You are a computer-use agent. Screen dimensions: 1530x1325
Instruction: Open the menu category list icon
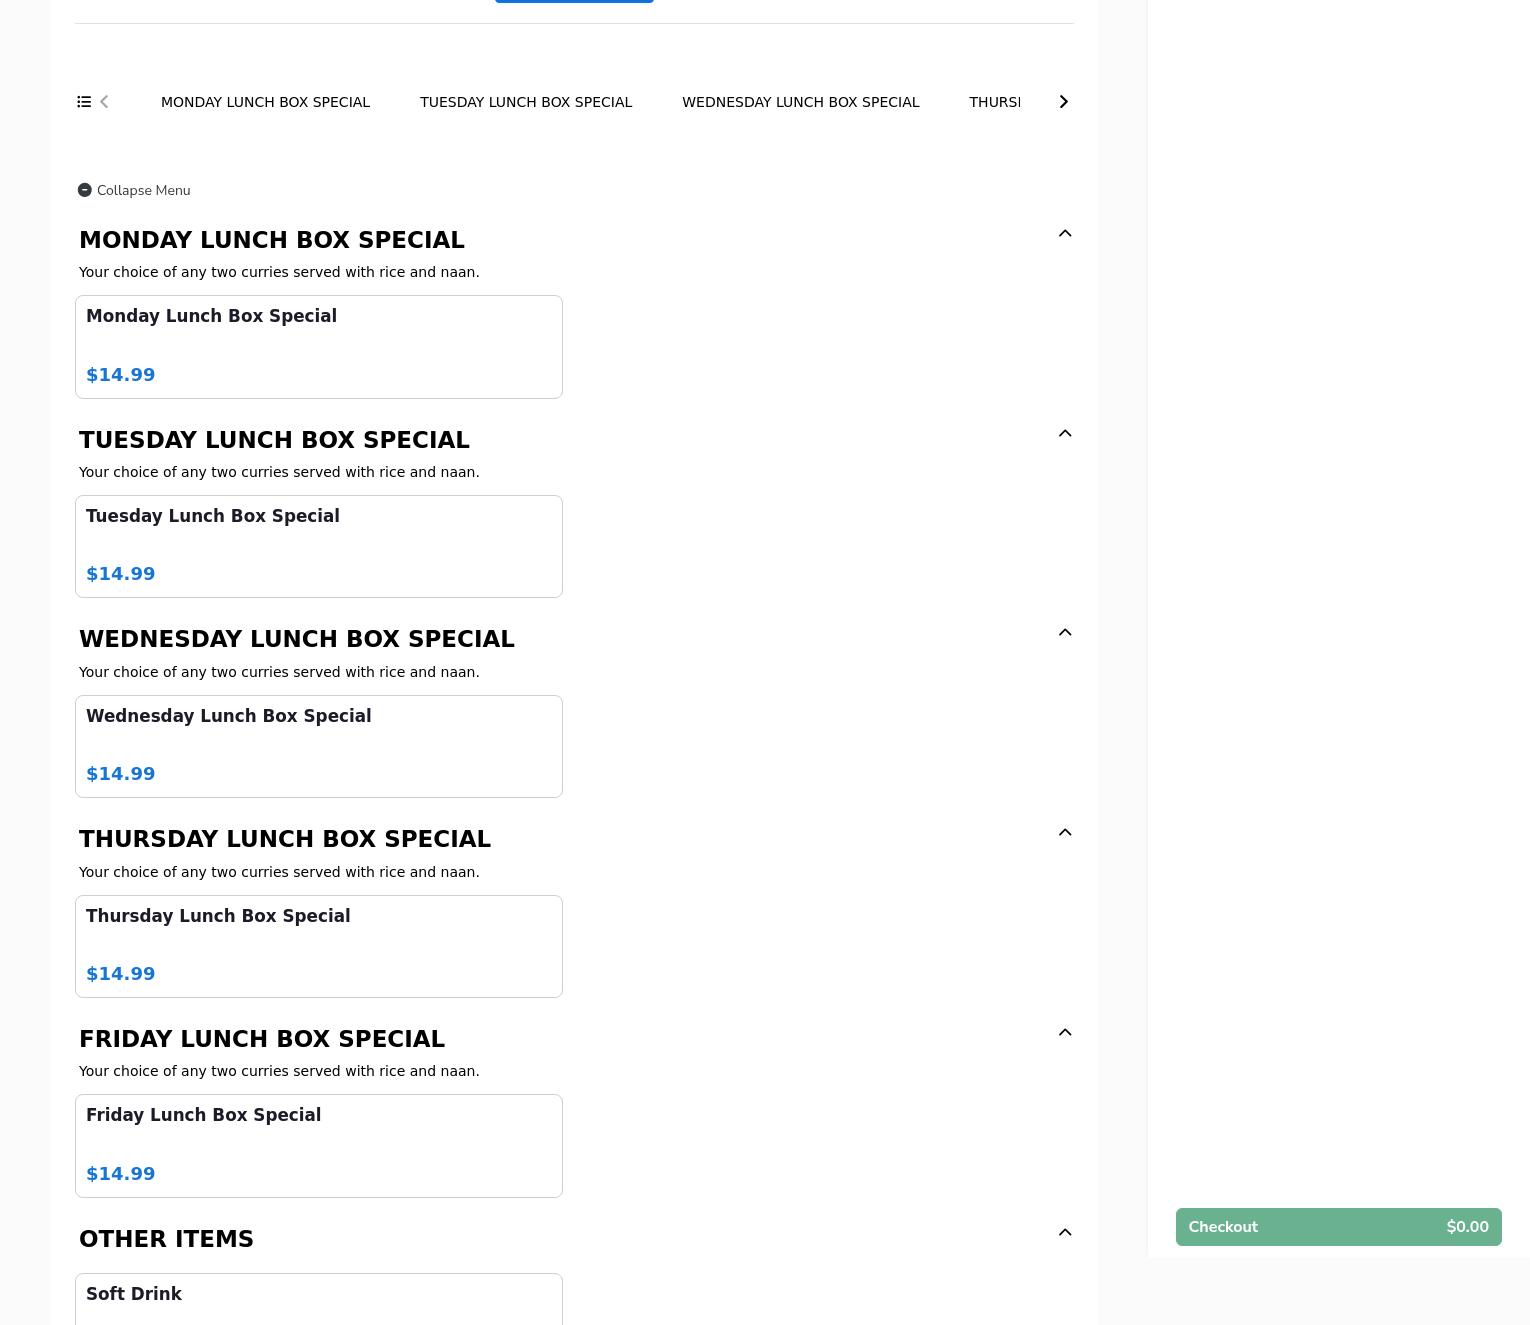coord(84,102)
